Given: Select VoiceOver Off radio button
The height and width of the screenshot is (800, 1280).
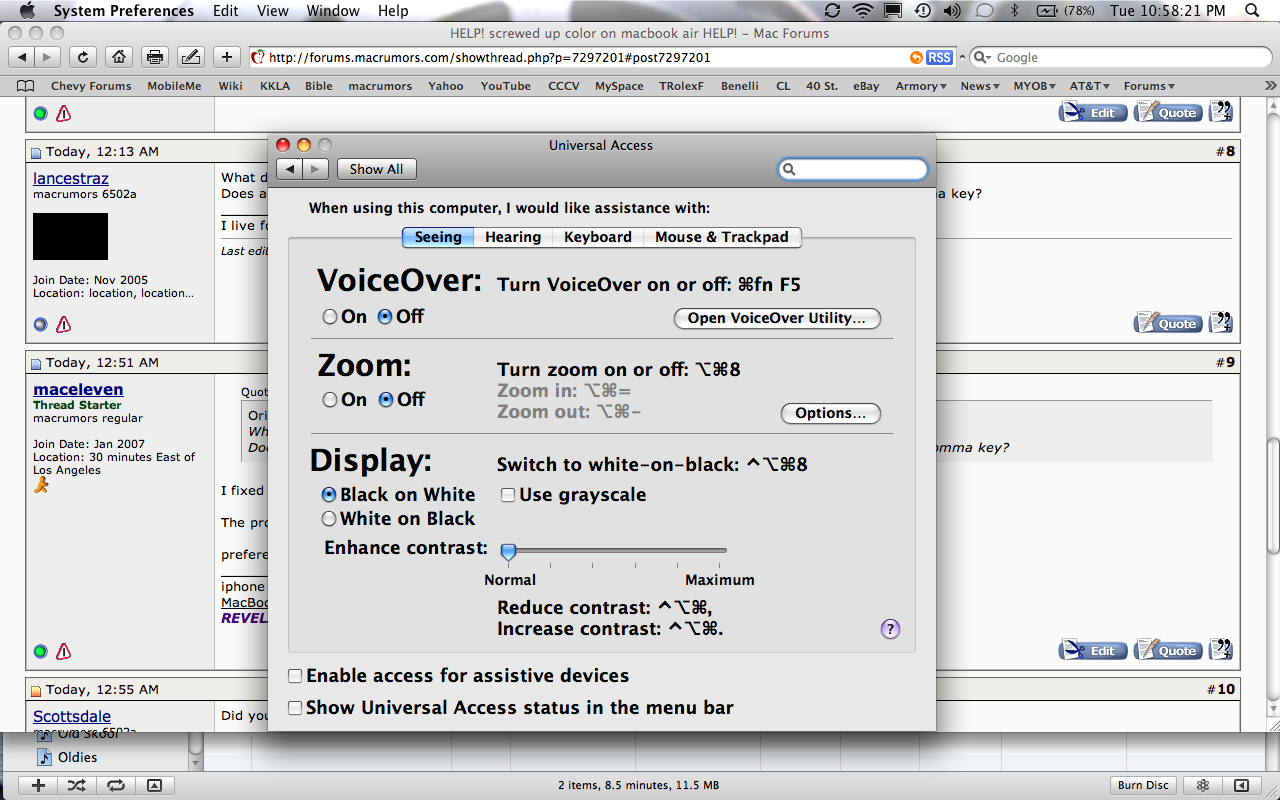Looking at the screenshot, I should pos(385,317).
